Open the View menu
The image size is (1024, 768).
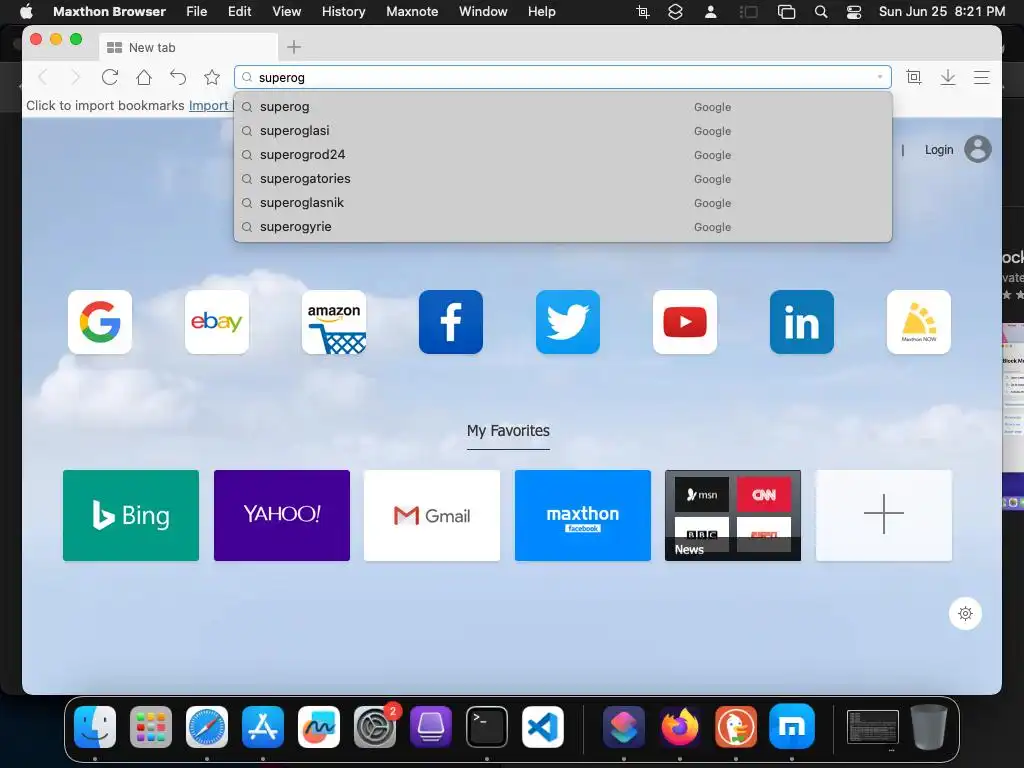point(287,12)
